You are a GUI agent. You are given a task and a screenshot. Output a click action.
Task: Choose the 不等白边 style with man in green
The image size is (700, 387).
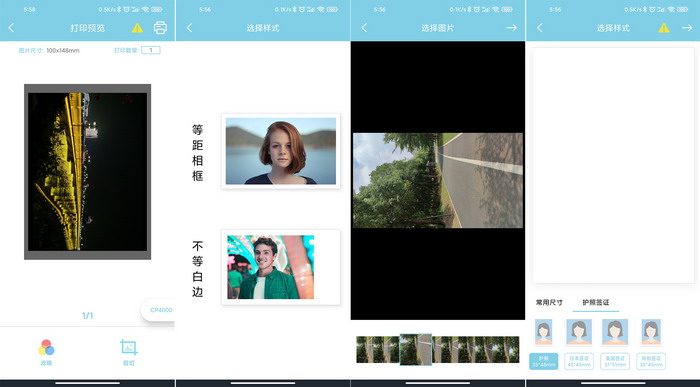coord(281,267)
